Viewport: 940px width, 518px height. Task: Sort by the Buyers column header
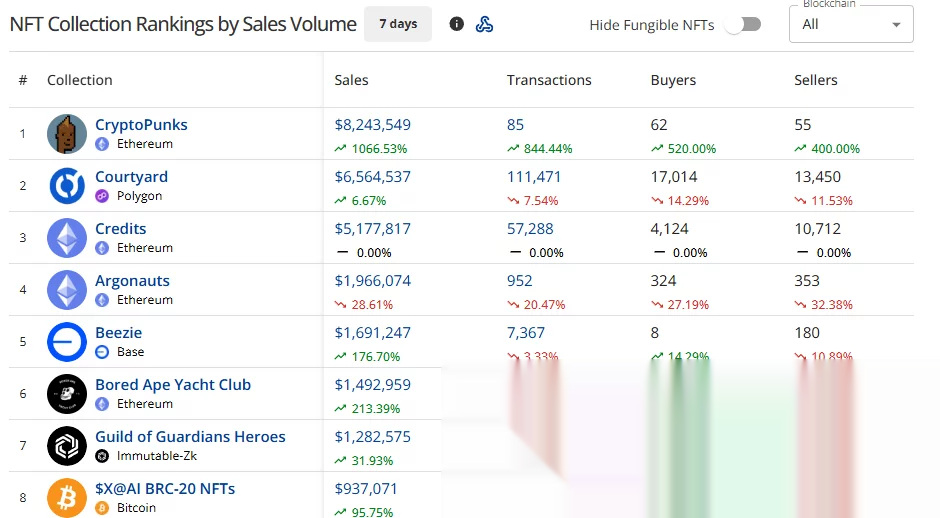pos(673,80)
